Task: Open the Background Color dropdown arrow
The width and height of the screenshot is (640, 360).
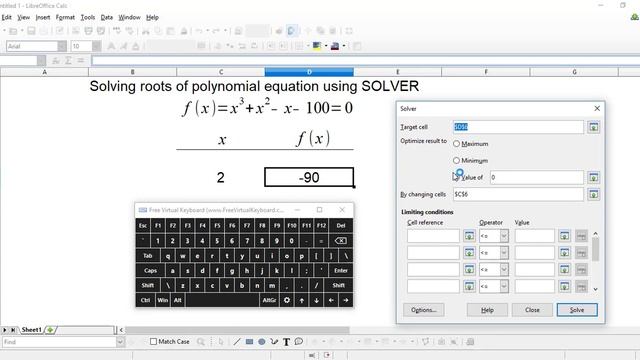Action: (x=326, y=46)
